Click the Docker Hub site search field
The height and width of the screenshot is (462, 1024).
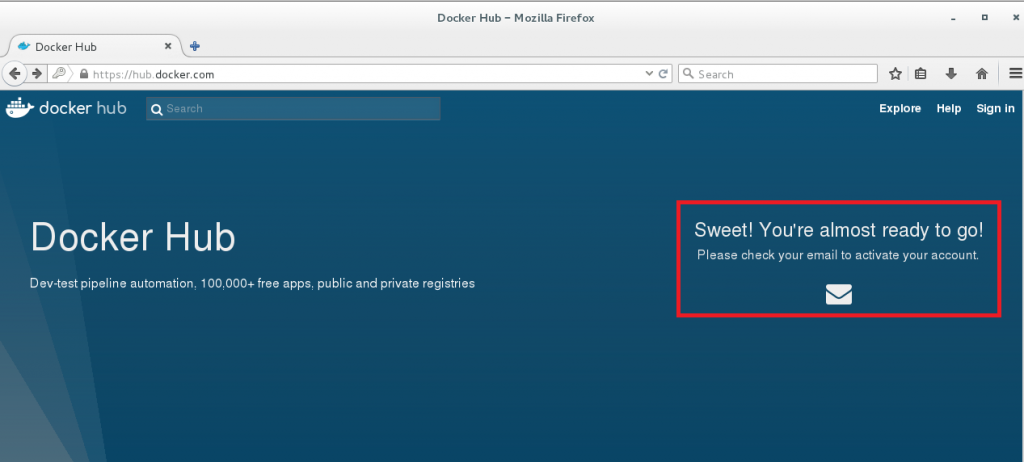click(x=293, y=108)
